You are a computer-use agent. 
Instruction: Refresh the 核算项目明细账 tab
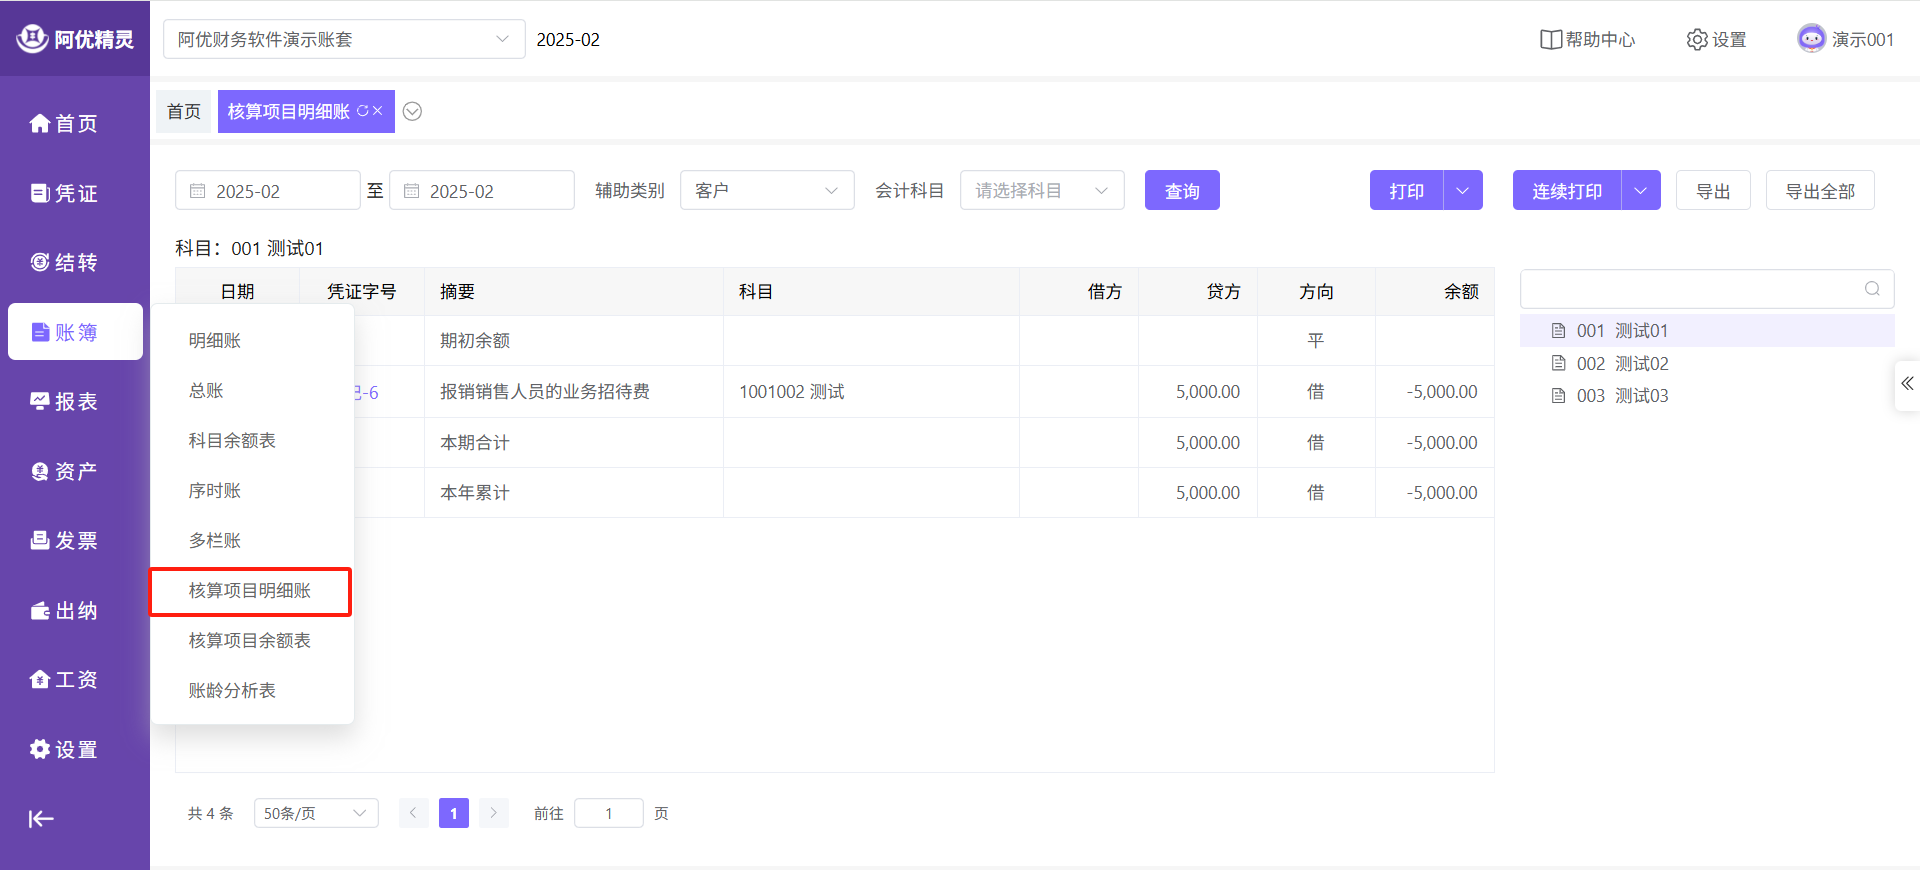tap(362, 111)
